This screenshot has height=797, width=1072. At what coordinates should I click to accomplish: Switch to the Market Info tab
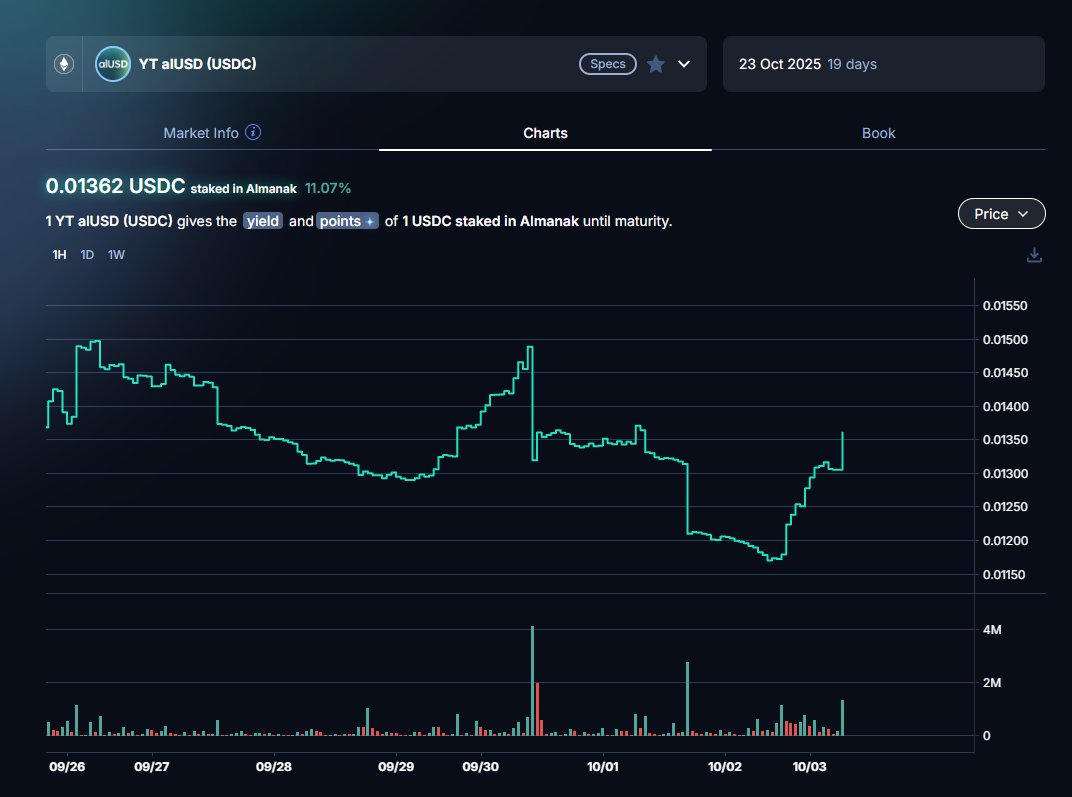(201, 133)
